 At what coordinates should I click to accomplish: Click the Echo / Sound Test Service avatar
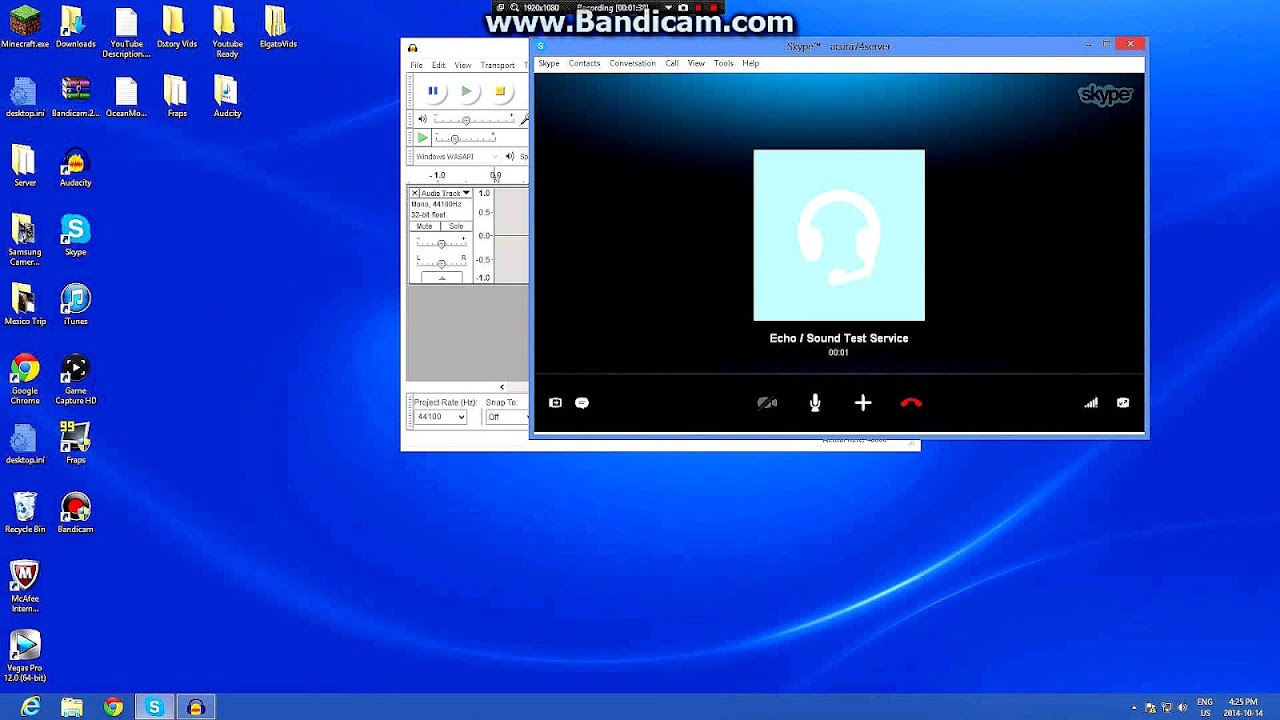839,235
